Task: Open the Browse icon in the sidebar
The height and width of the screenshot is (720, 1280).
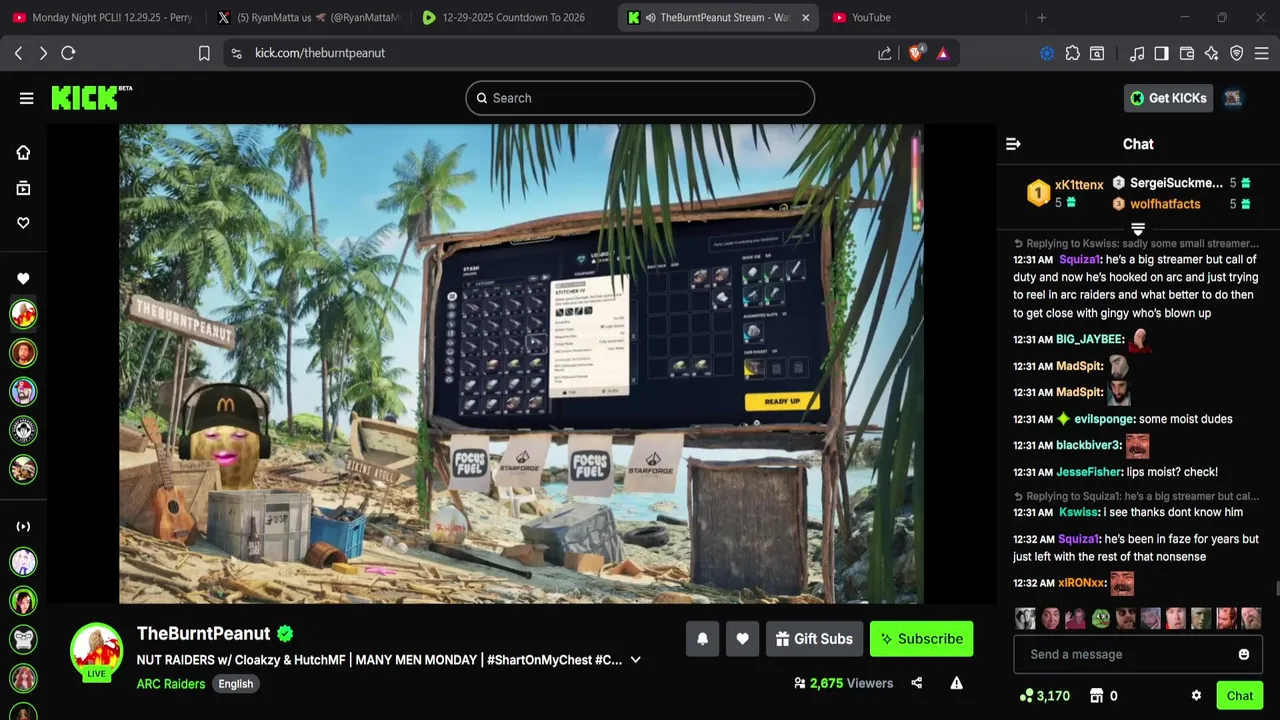Action: click(23, 188)
